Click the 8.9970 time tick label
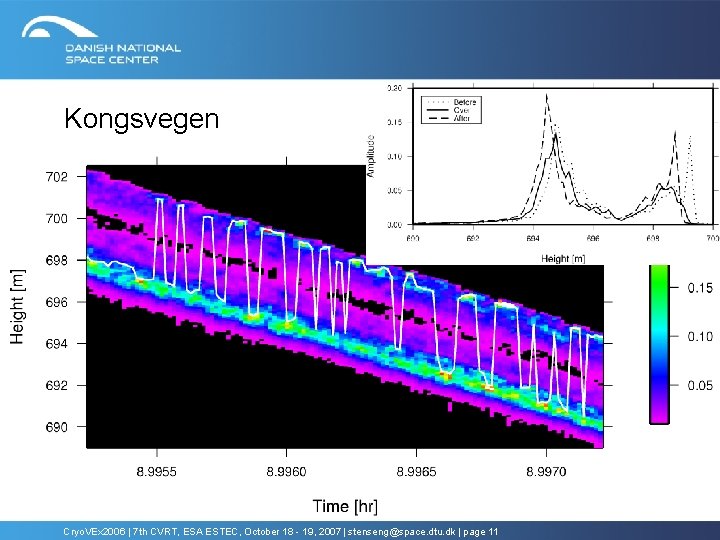 coord(546,472)
